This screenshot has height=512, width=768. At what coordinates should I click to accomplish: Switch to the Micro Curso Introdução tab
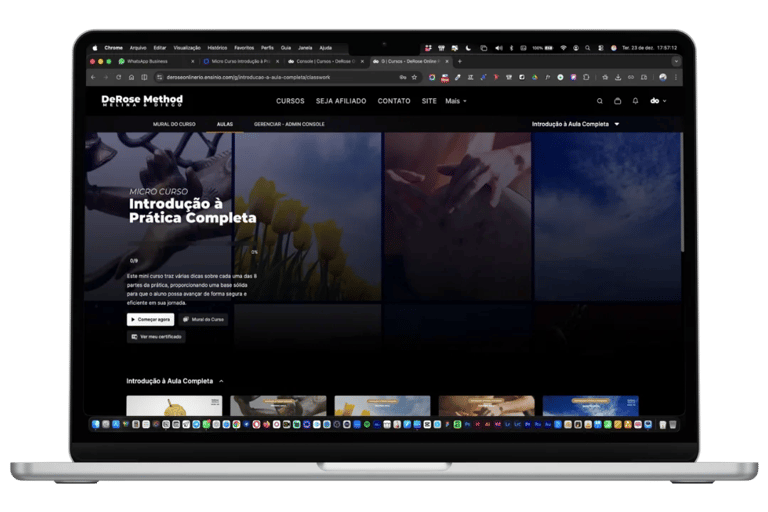[x=238, y=61]
